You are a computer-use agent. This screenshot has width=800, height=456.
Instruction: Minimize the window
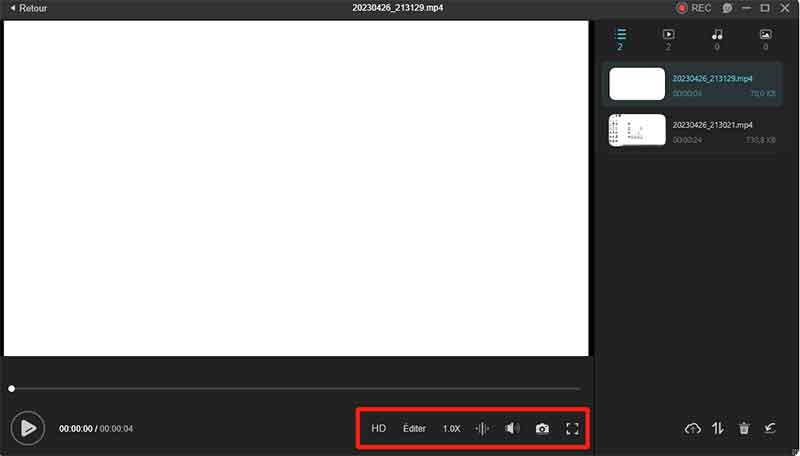pos(746,8)
